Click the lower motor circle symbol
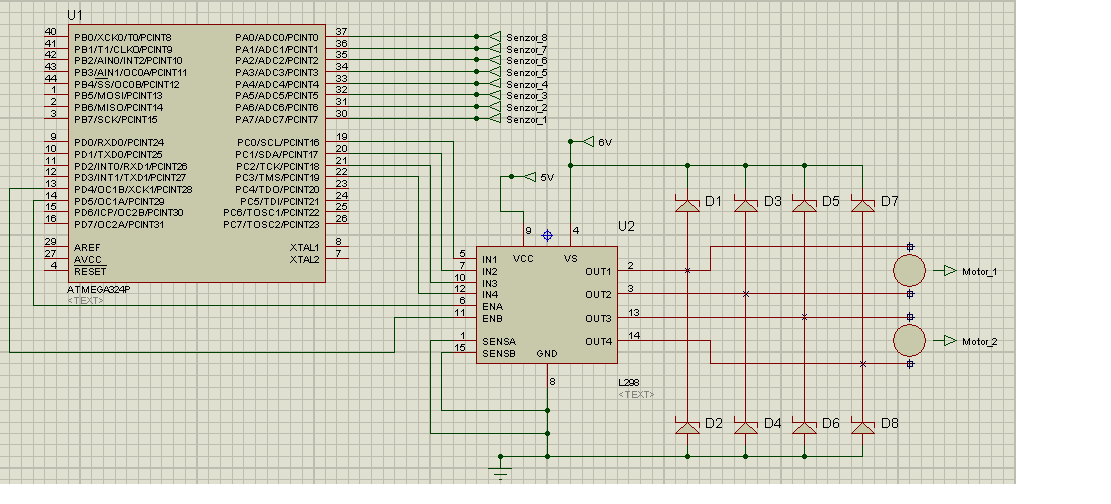Viewport: 1111px width, 504px height. coord(909,340)
